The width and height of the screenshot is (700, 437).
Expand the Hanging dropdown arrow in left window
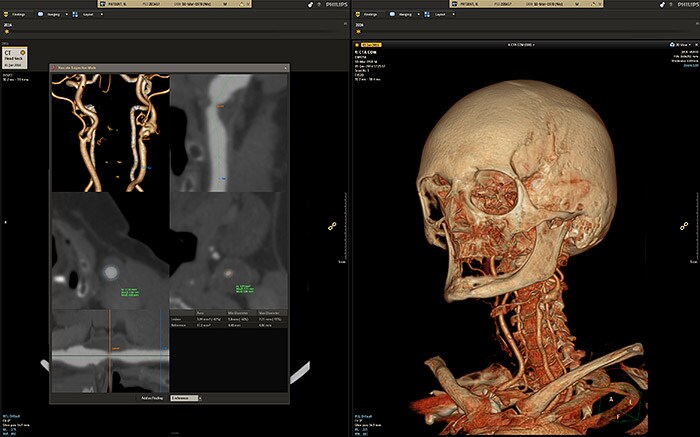coord(67,14)
